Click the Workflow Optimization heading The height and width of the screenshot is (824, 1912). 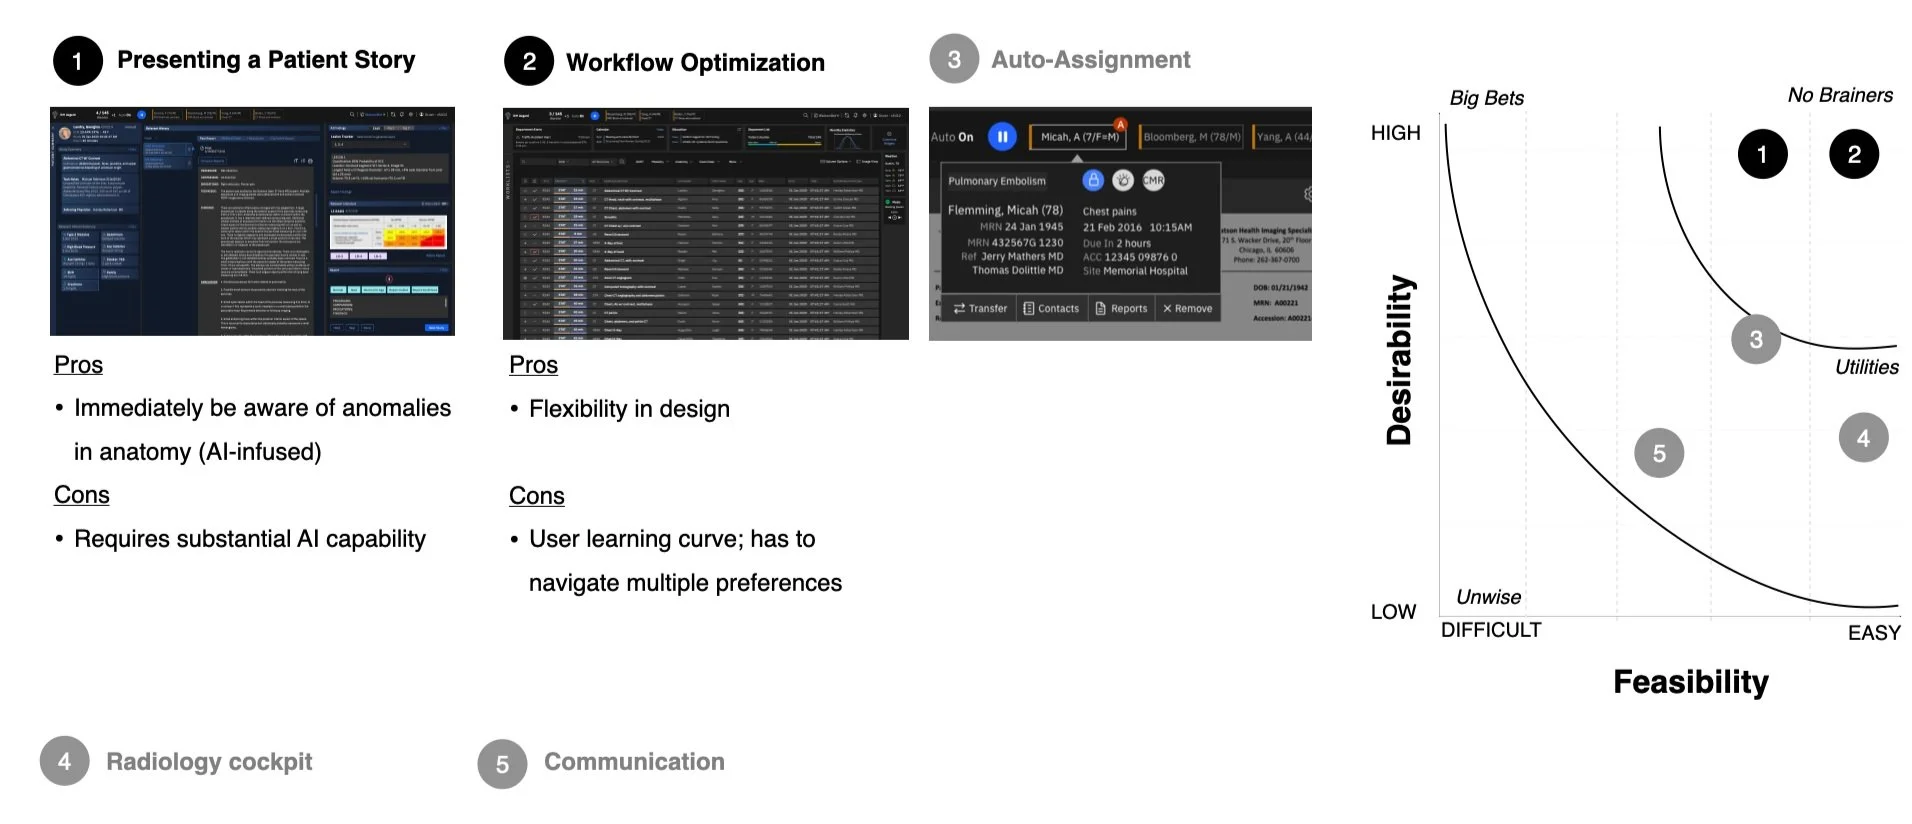[695, 62]
